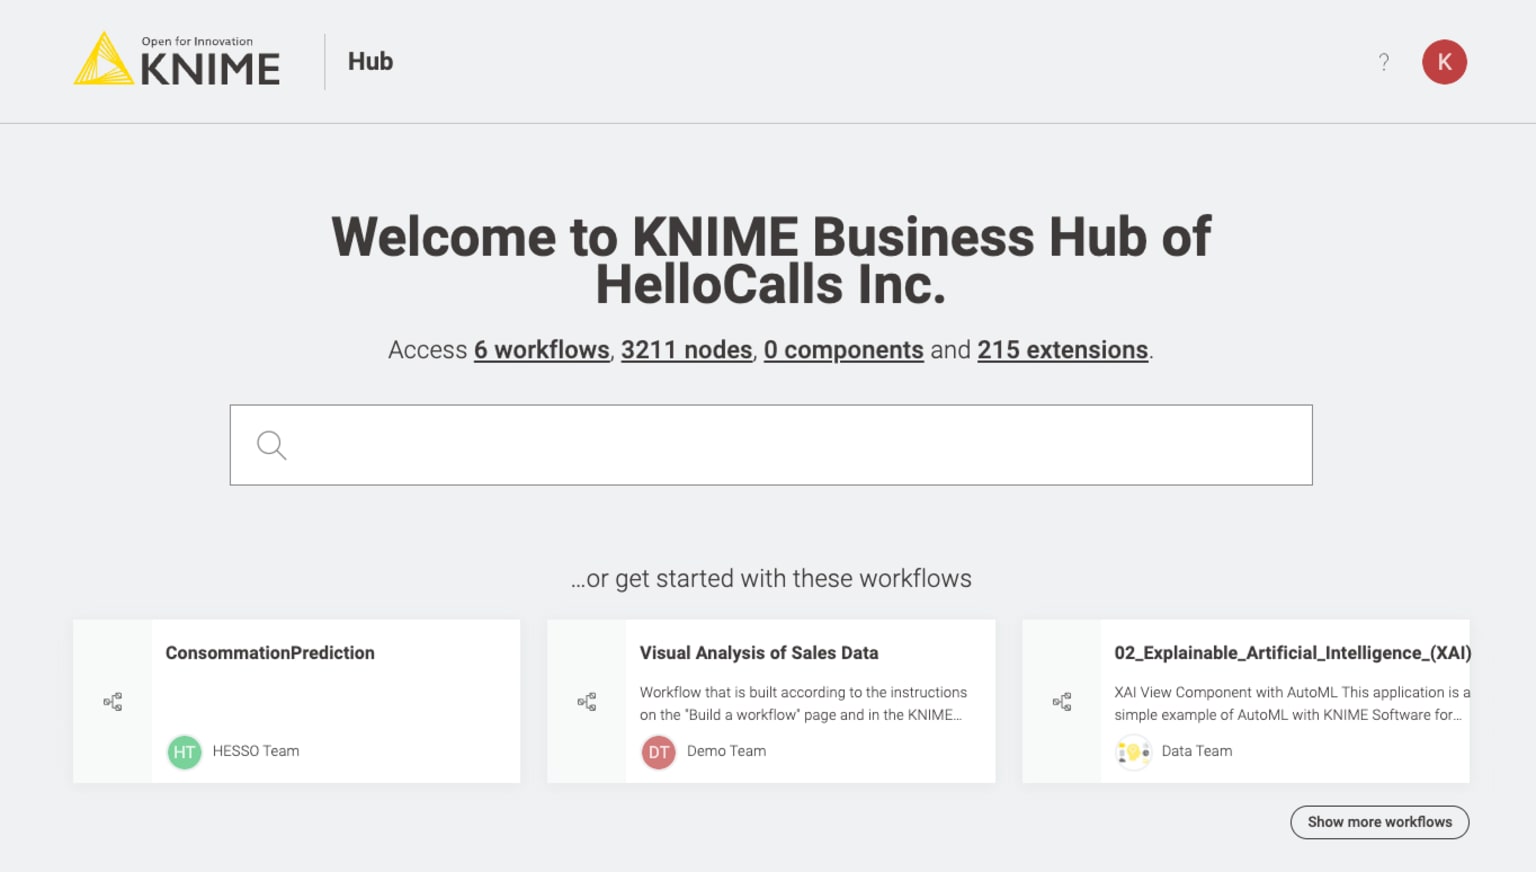Open the 02_Explainable_Artificial_Intelligence_(XAI) title
Viewport: 1536px width, 872px height.
pos(1292,653)
